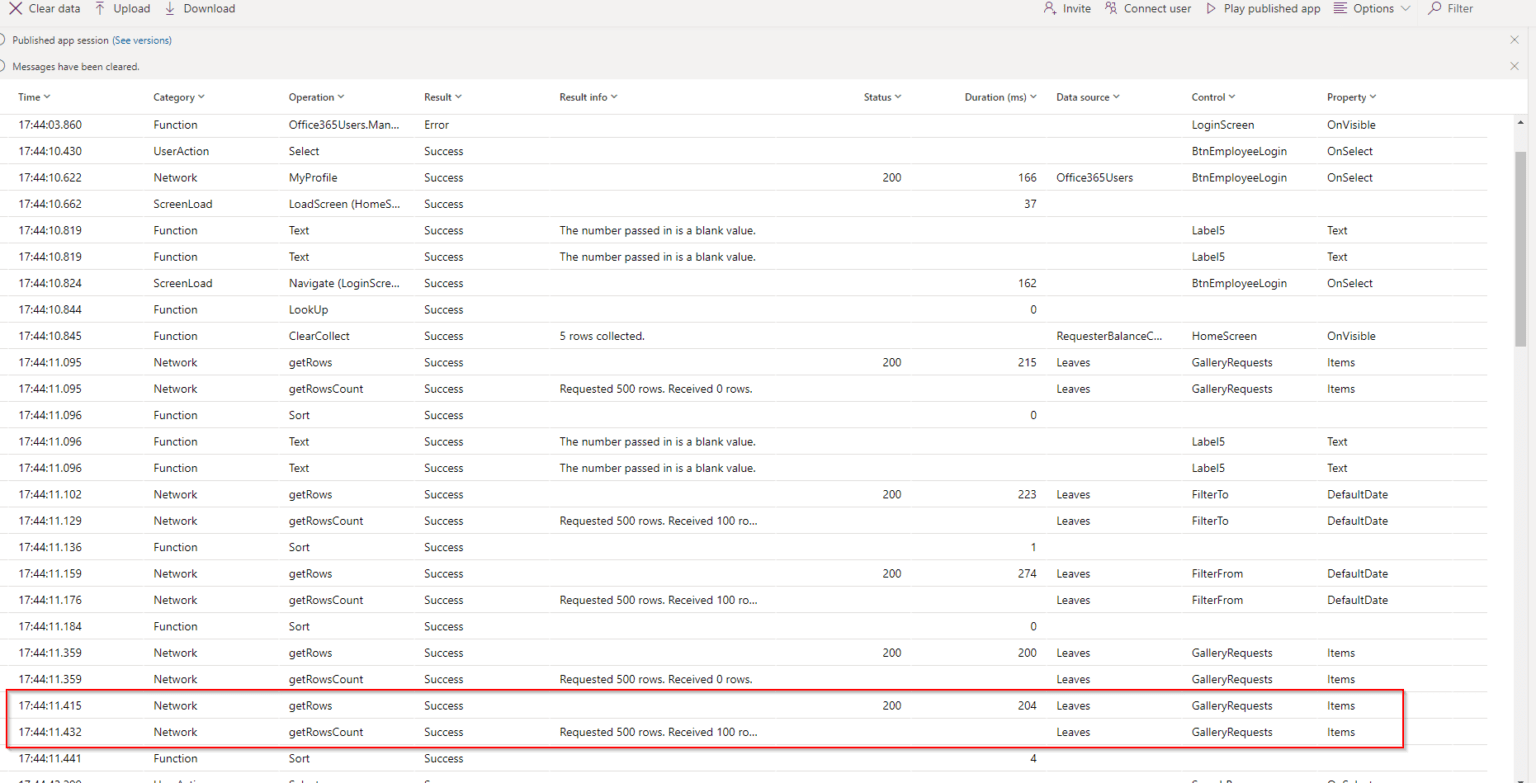Select the highlighted getRows log row
The image size is (1536, 783).
(700, 705)
